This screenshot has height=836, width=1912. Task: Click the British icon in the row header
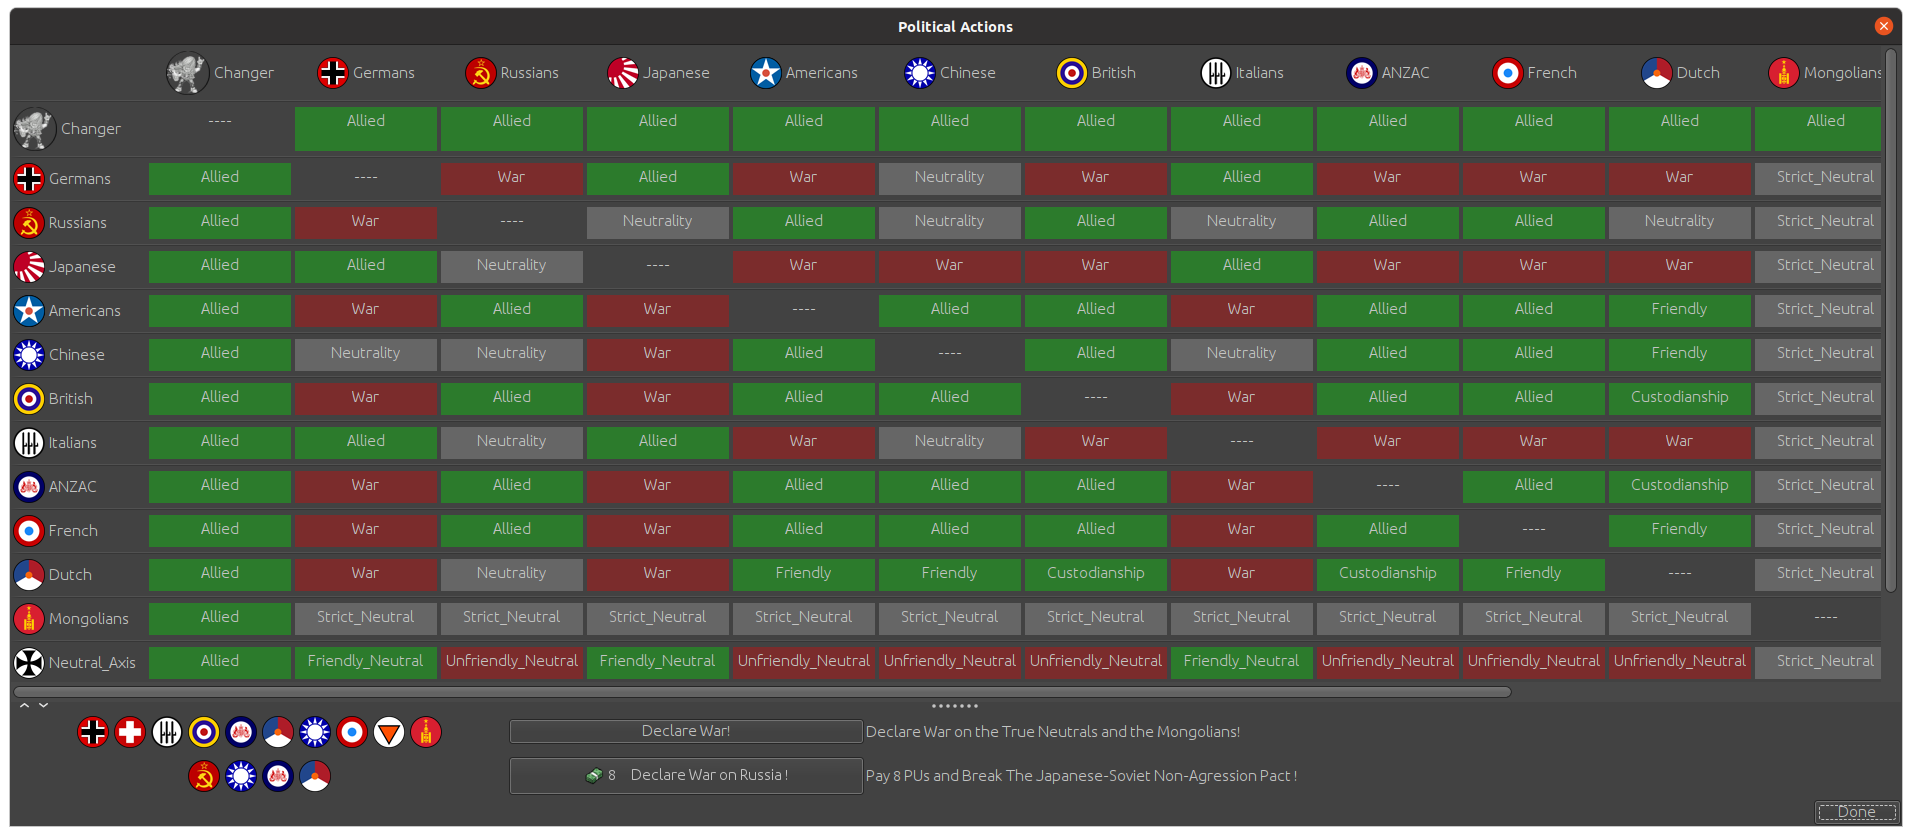pyautogui.click(x=29, y=399)
